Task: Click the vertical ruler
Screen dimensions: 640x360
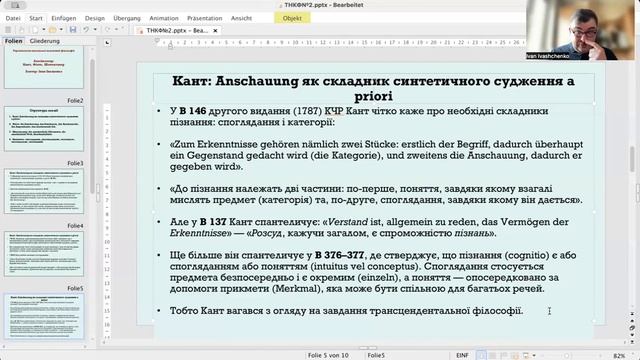Action: [x=107, y=222]
